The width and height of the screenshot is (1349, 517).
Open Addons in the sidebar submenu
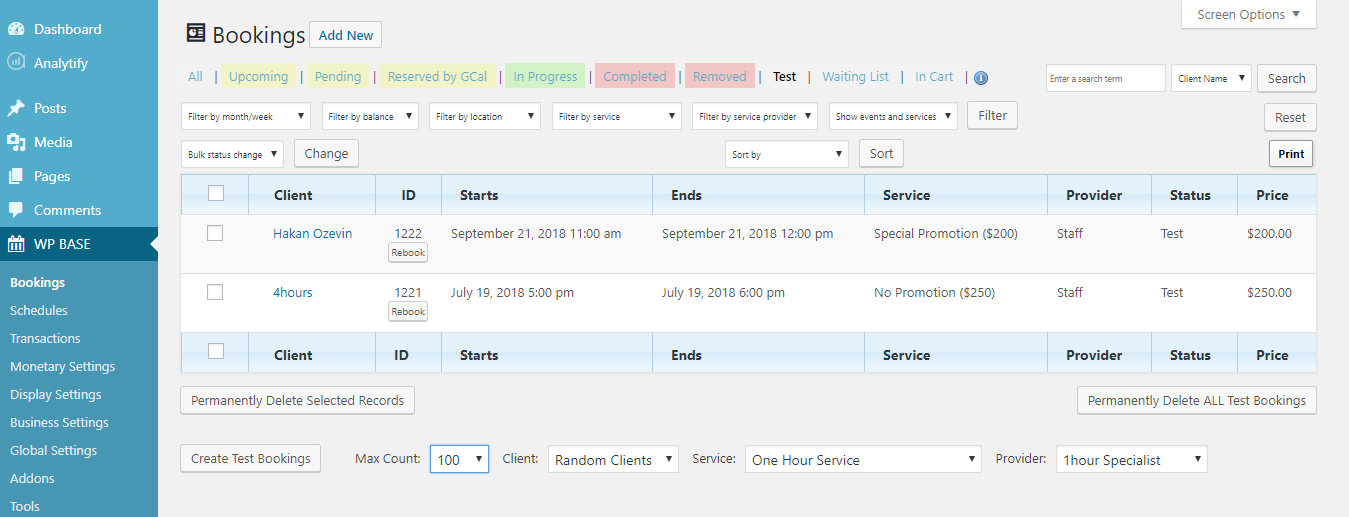(x=32, y=478)
